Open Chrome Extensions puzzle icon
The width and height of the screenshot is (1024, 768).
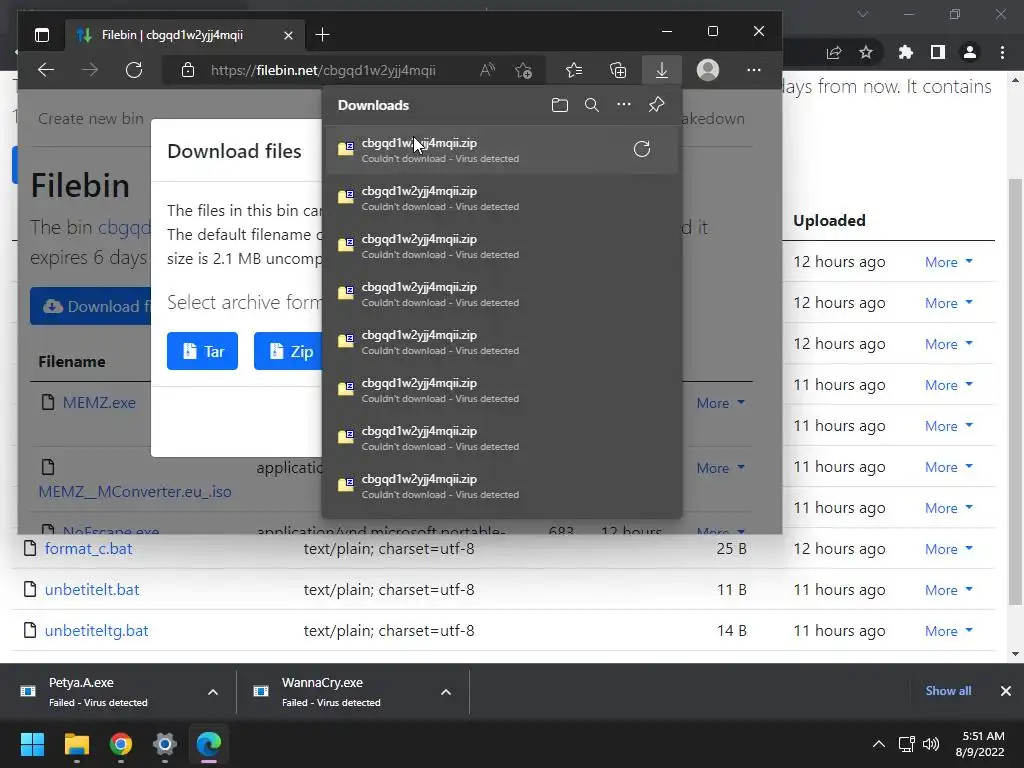click(906, 52)
